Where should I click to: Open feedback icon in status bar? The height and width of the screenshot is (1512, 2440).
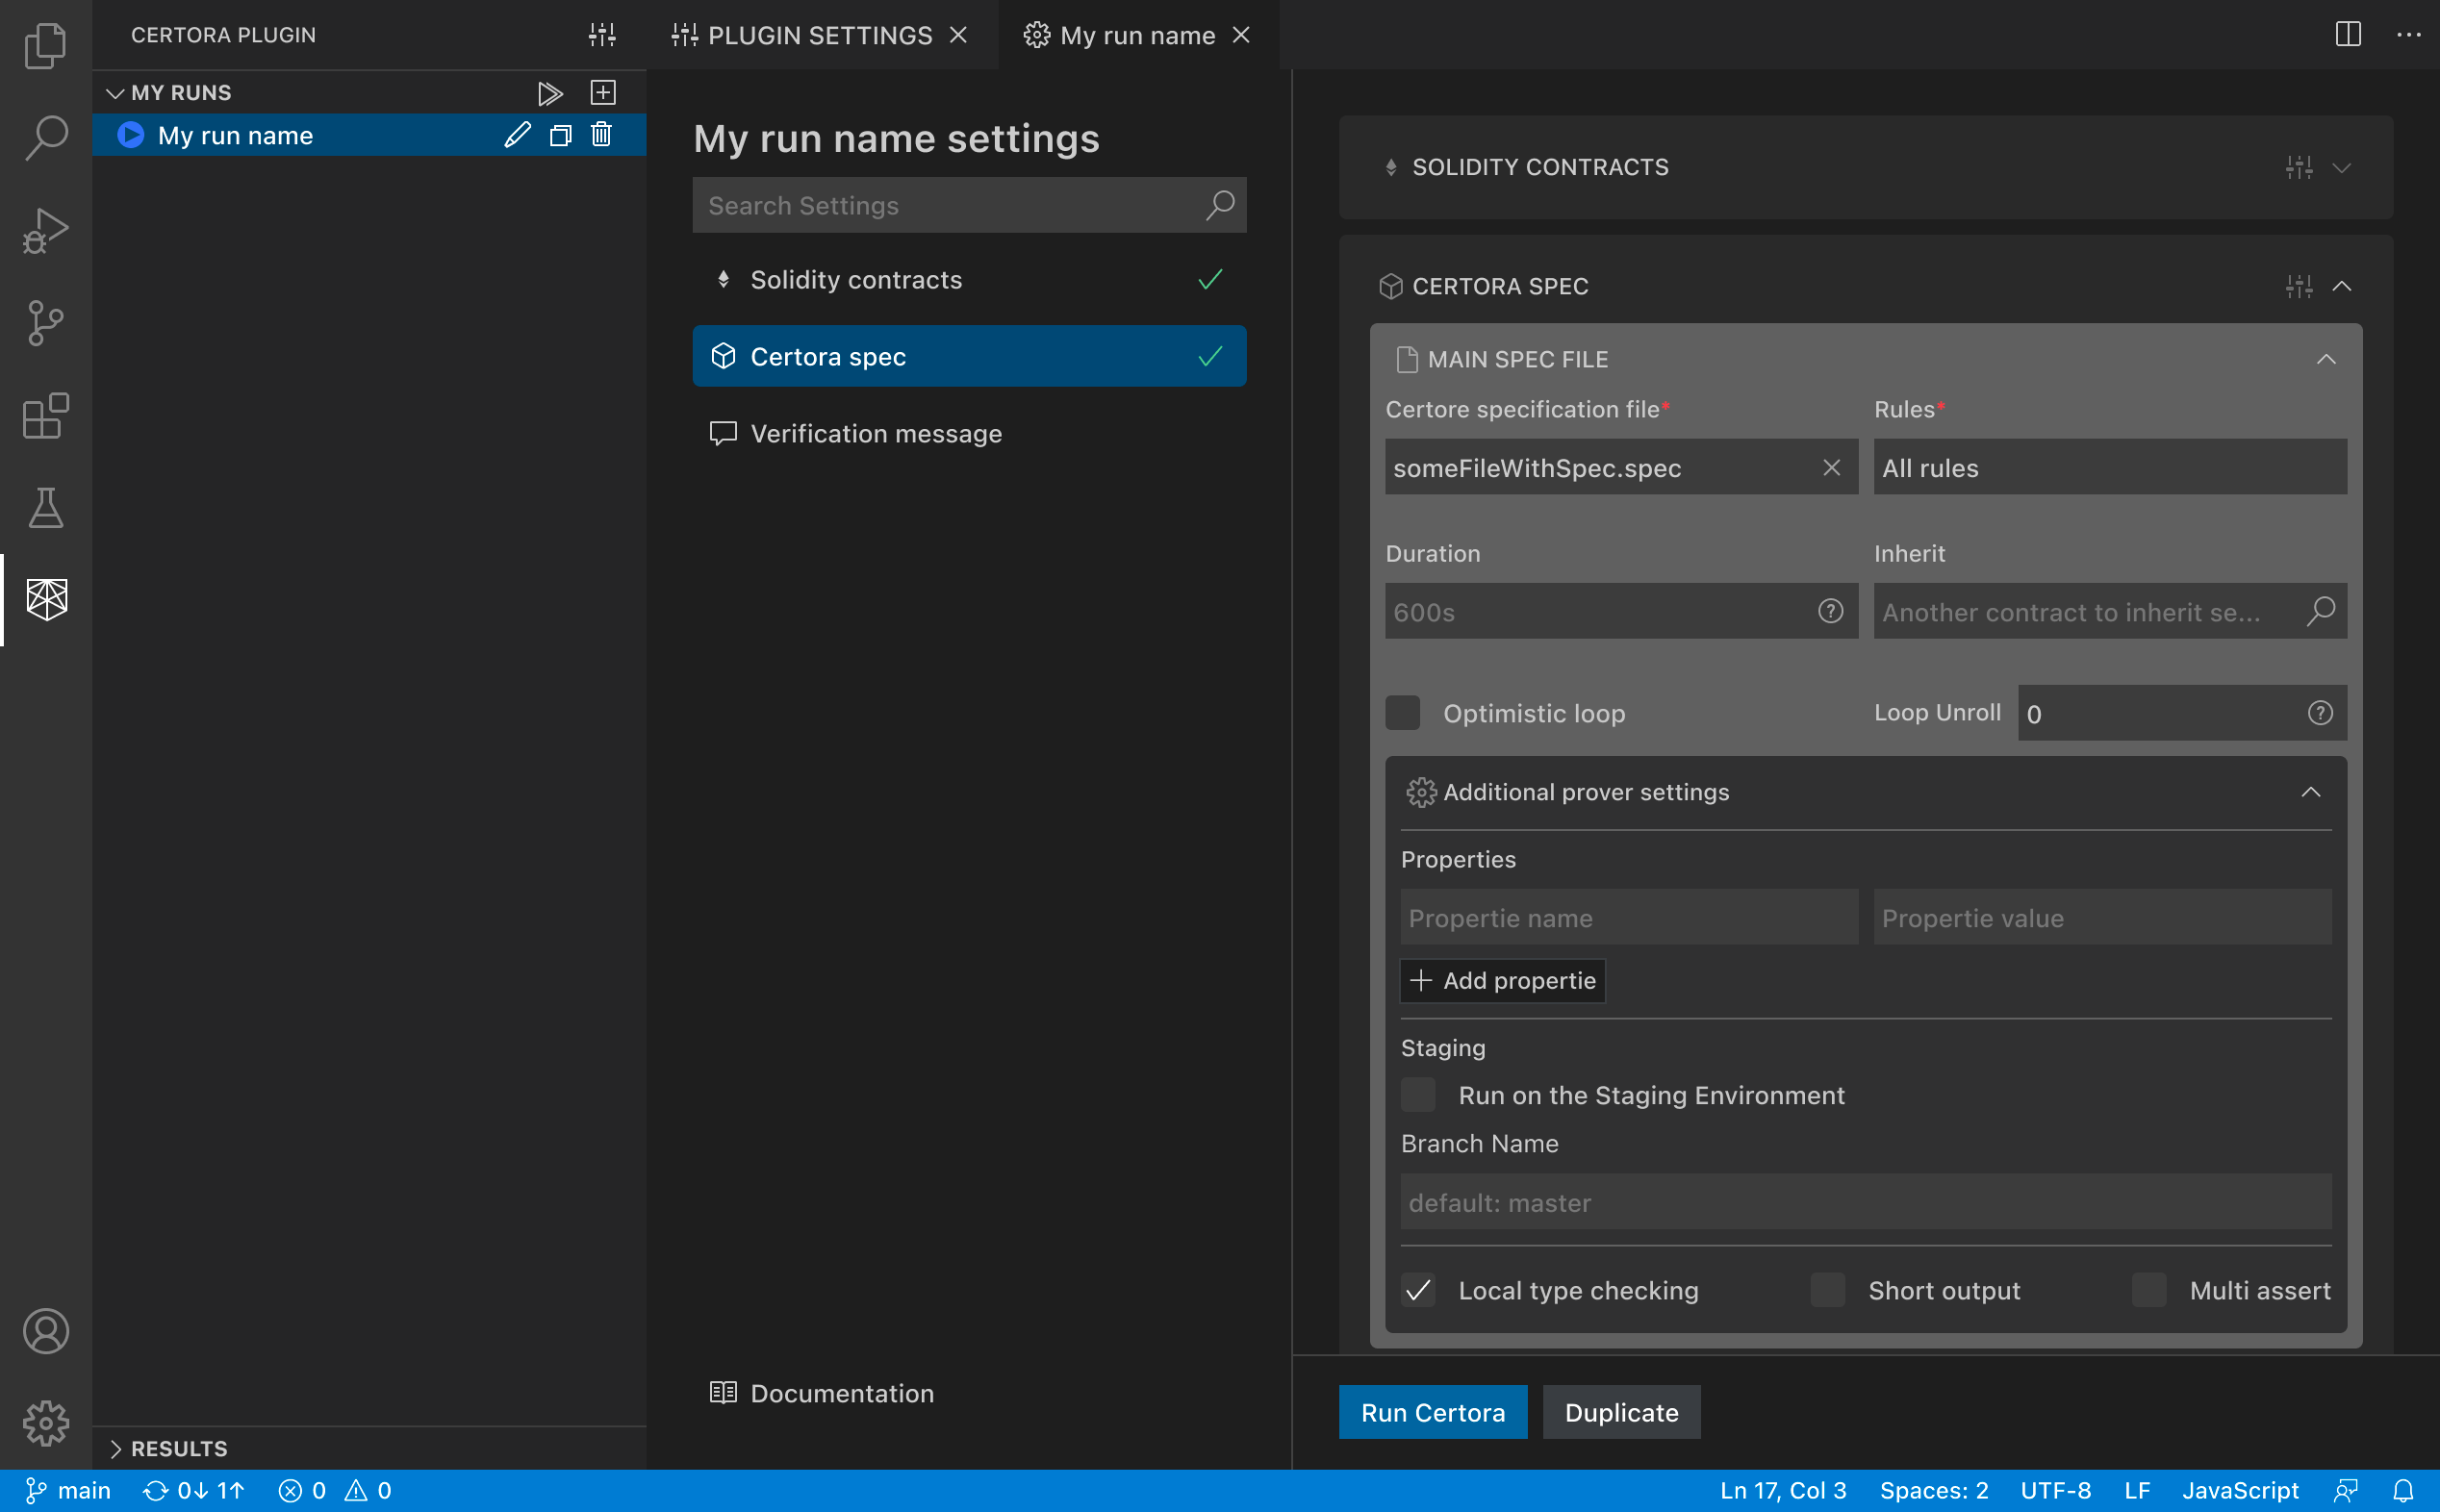[2346, 1491]
